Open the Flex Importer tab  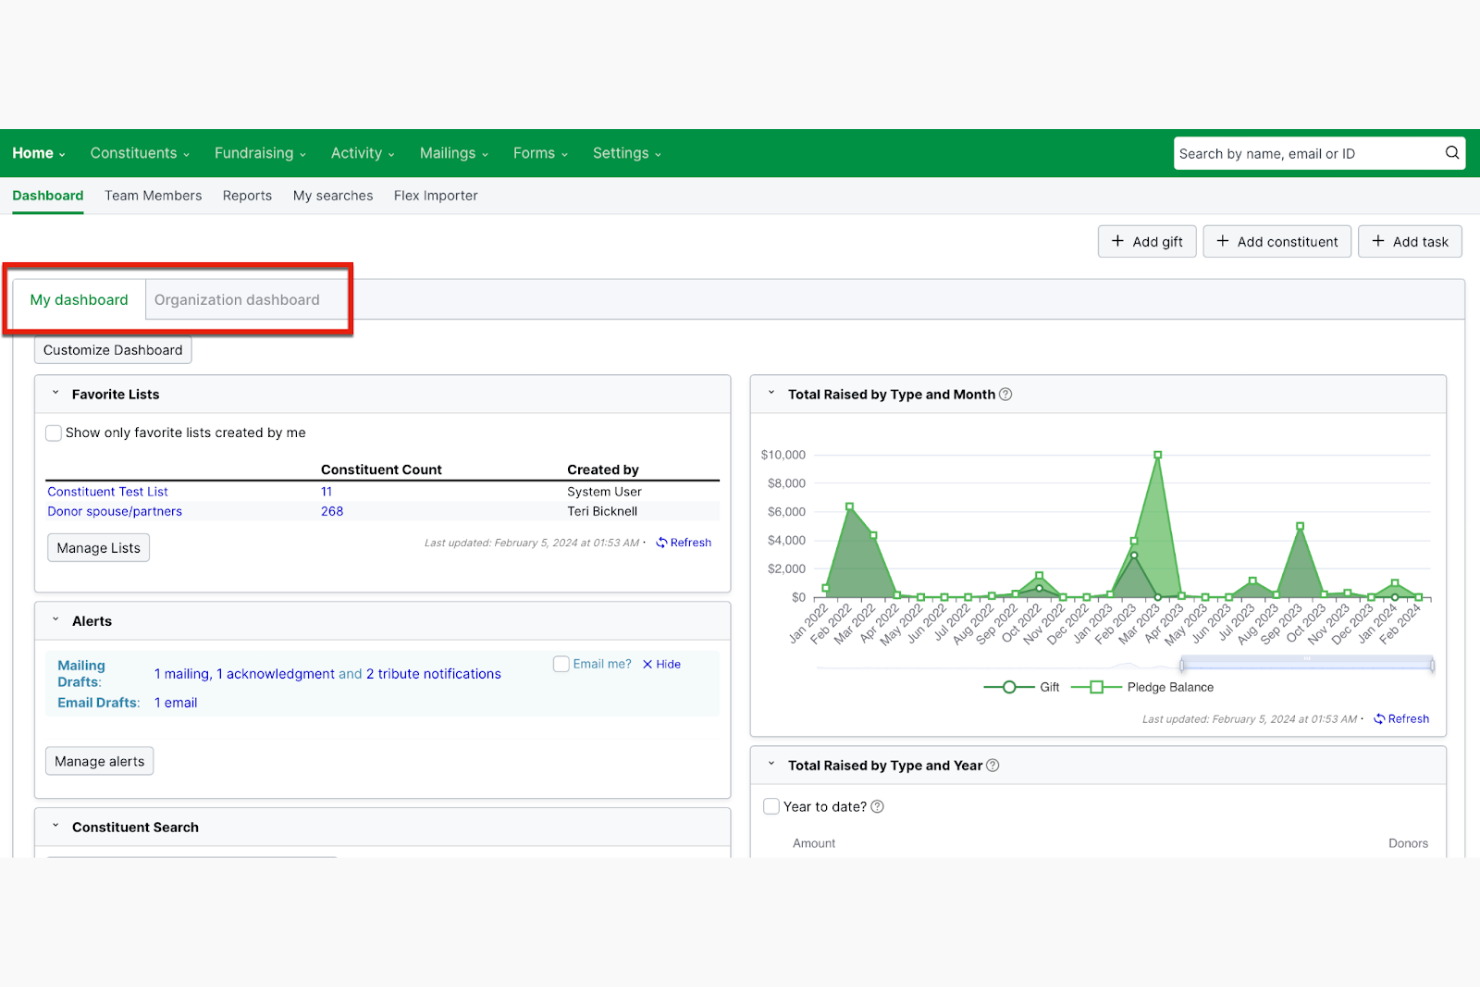point(436,196)
